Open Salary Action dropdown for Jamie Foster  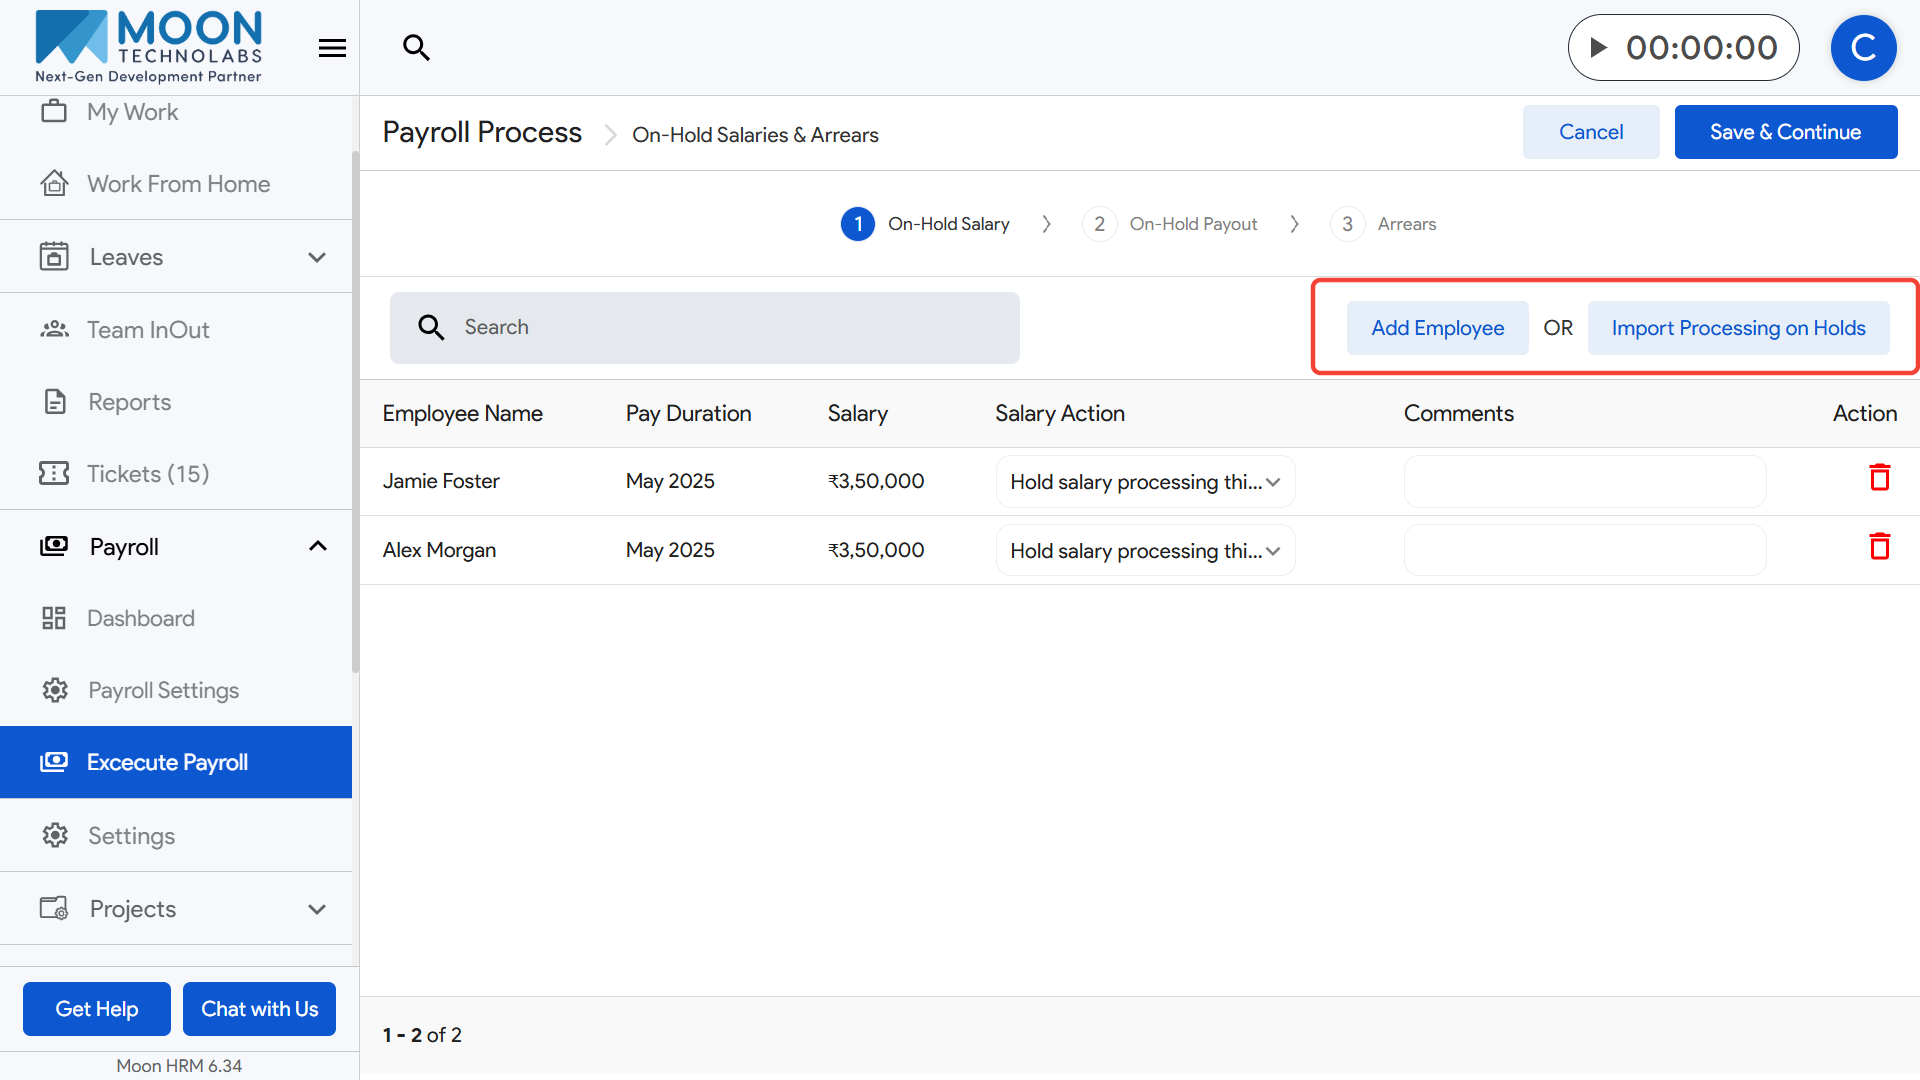1145,482
